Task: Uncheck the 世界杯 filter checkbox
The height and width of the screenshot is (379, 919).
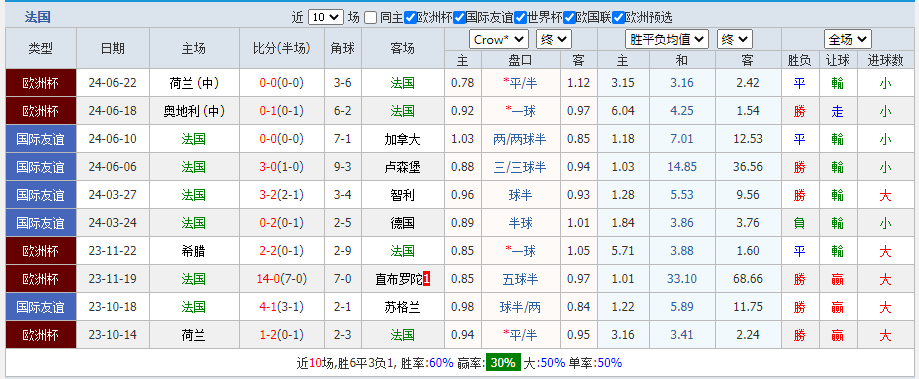Action: point(520,18)
